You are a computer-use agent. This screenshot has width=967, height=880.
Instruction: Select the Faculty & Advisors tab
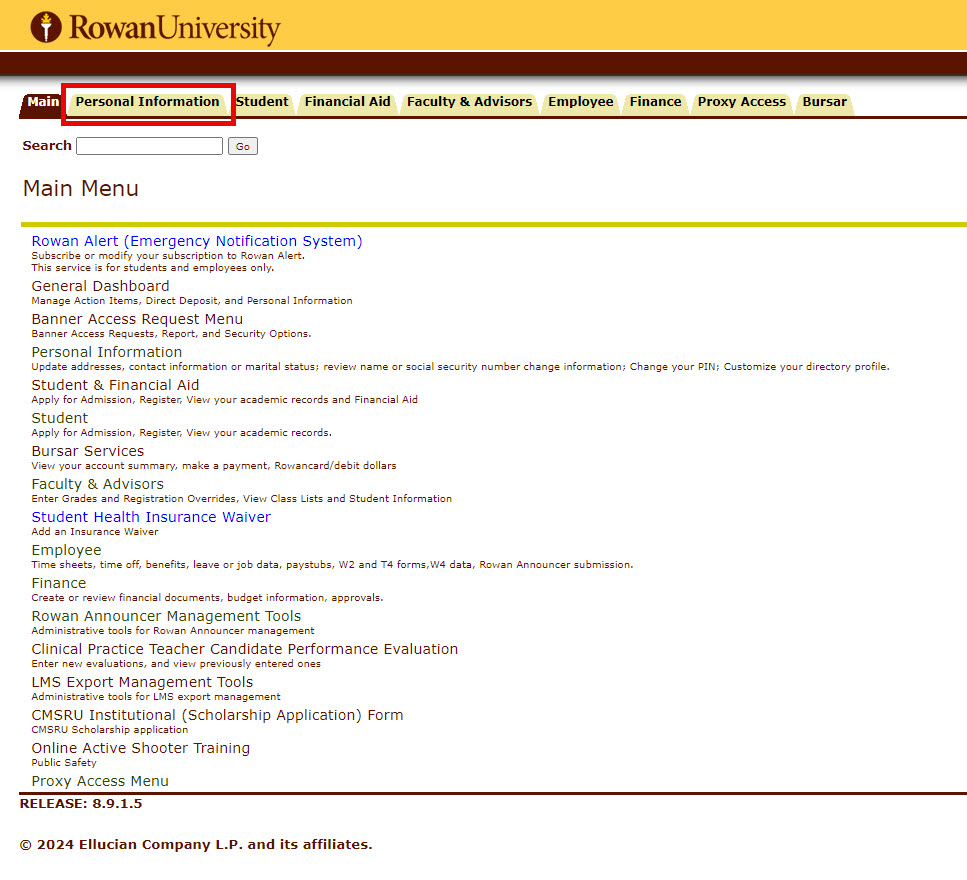point(469,102)
